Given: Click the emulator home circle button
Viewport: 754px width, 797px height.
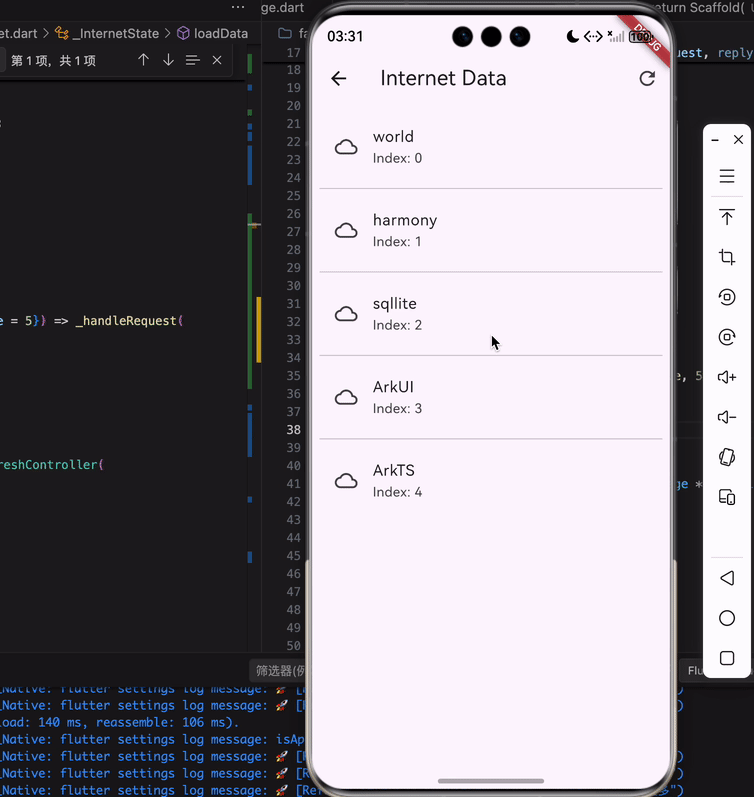Looking at the screenshot, I should tap(727, 618).
